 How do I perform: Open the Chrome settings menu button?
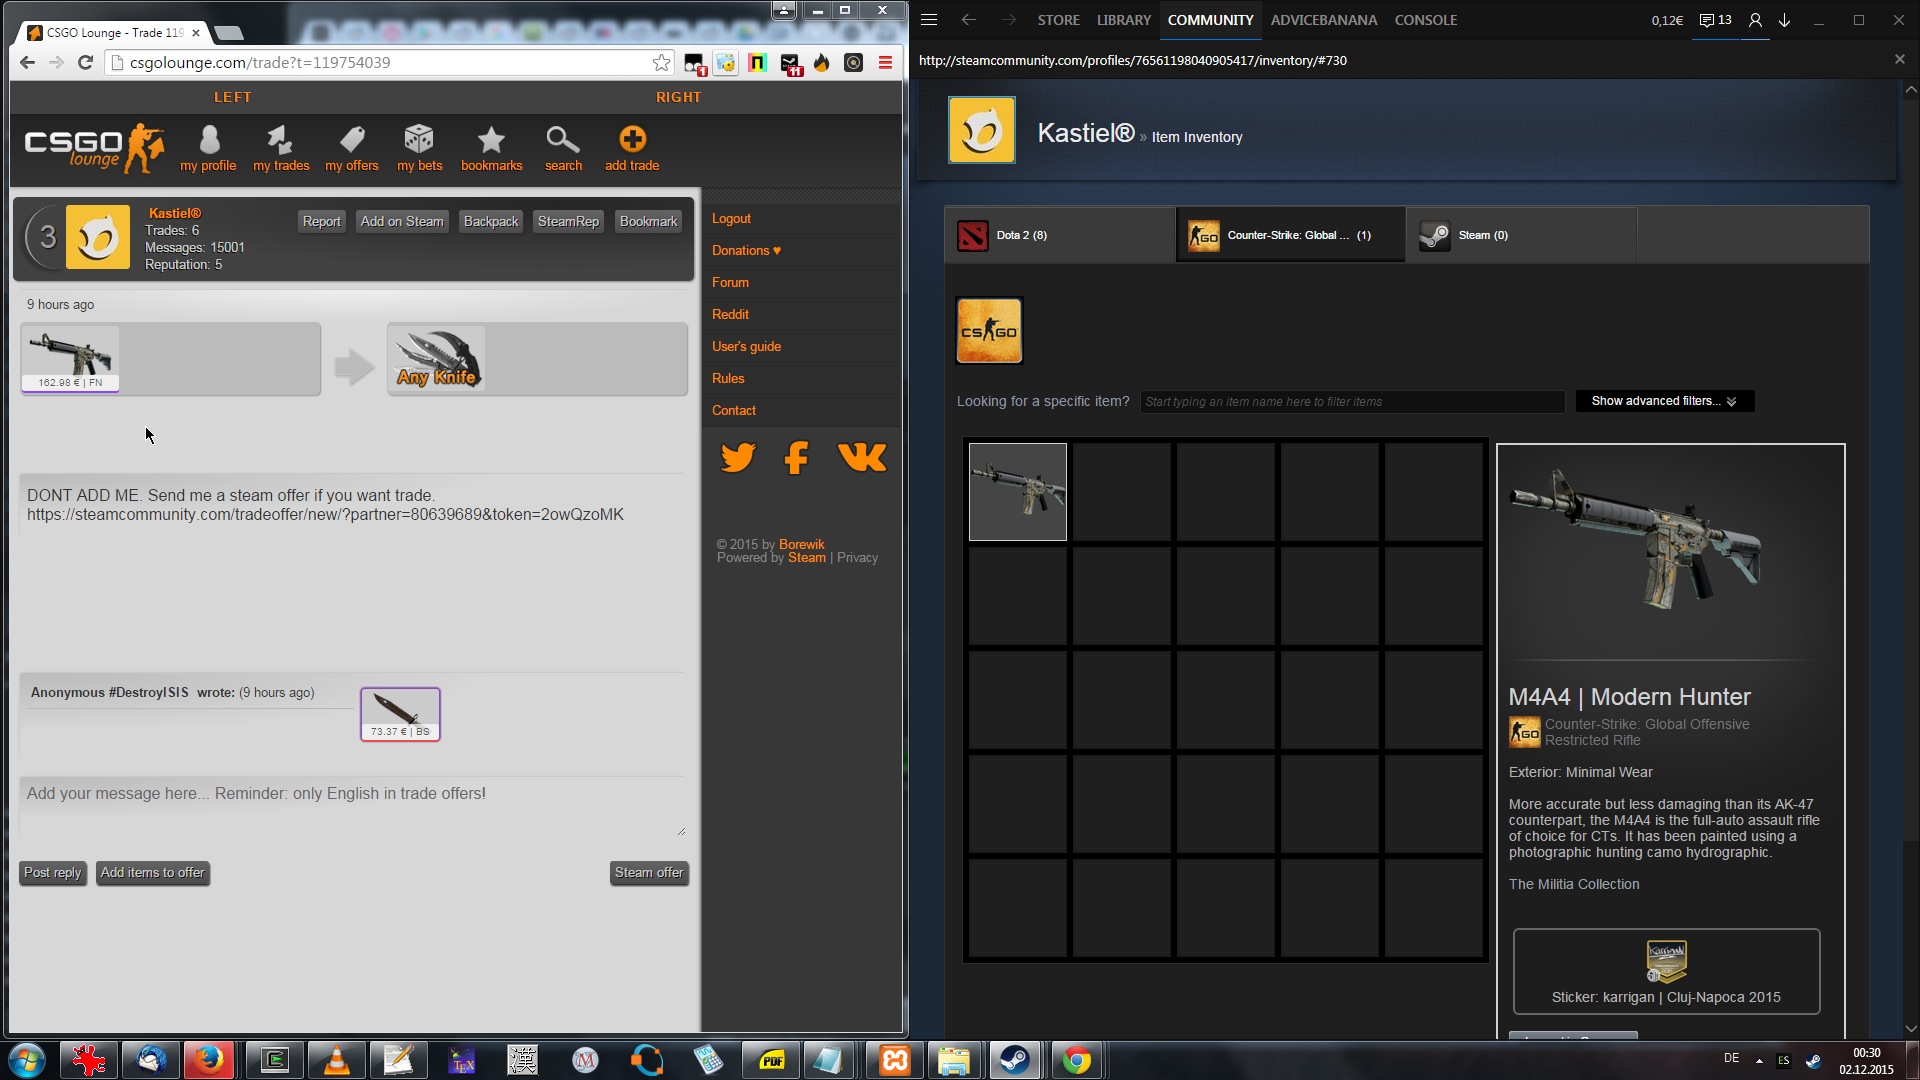885,63
